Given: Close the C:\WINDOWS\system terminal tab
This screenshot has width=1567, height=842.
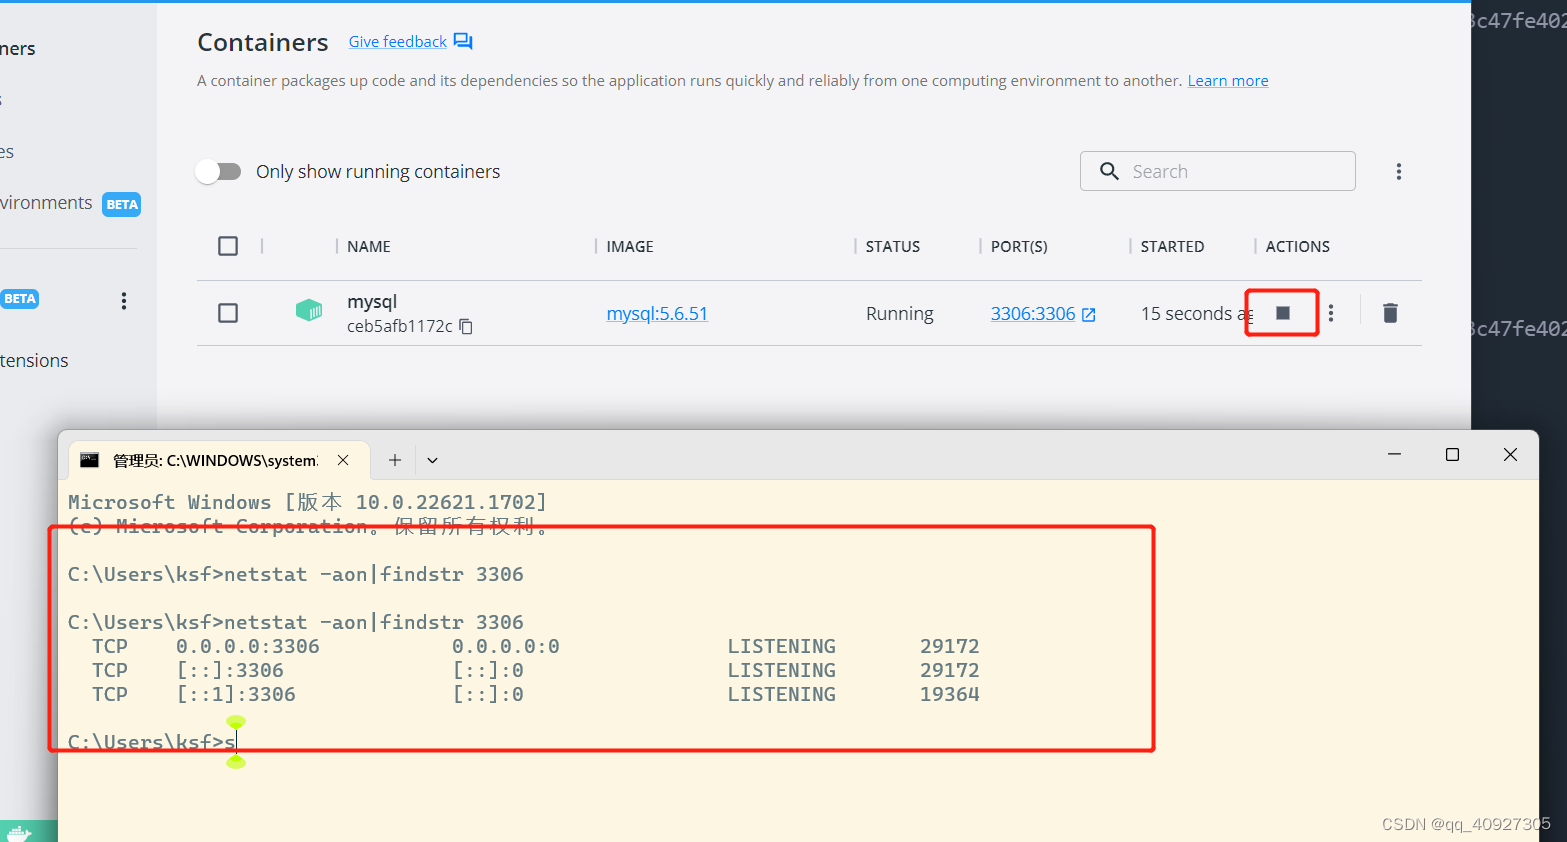Looking at the screenshot, I should [x=343, y=460].
